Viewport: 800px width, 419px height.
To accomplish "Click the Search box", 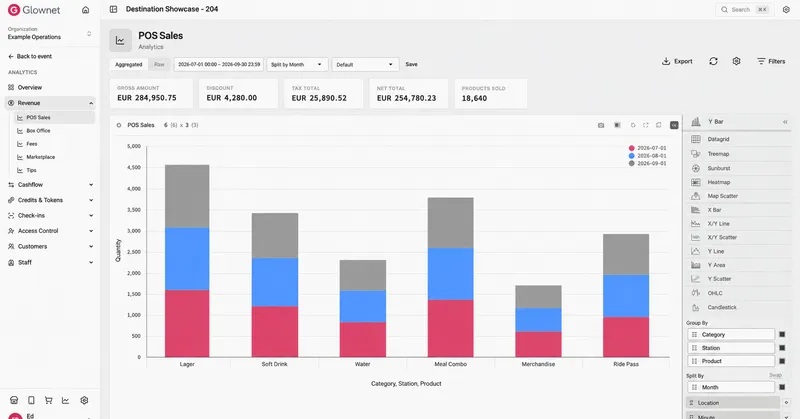I will click(x=743, y=10).
